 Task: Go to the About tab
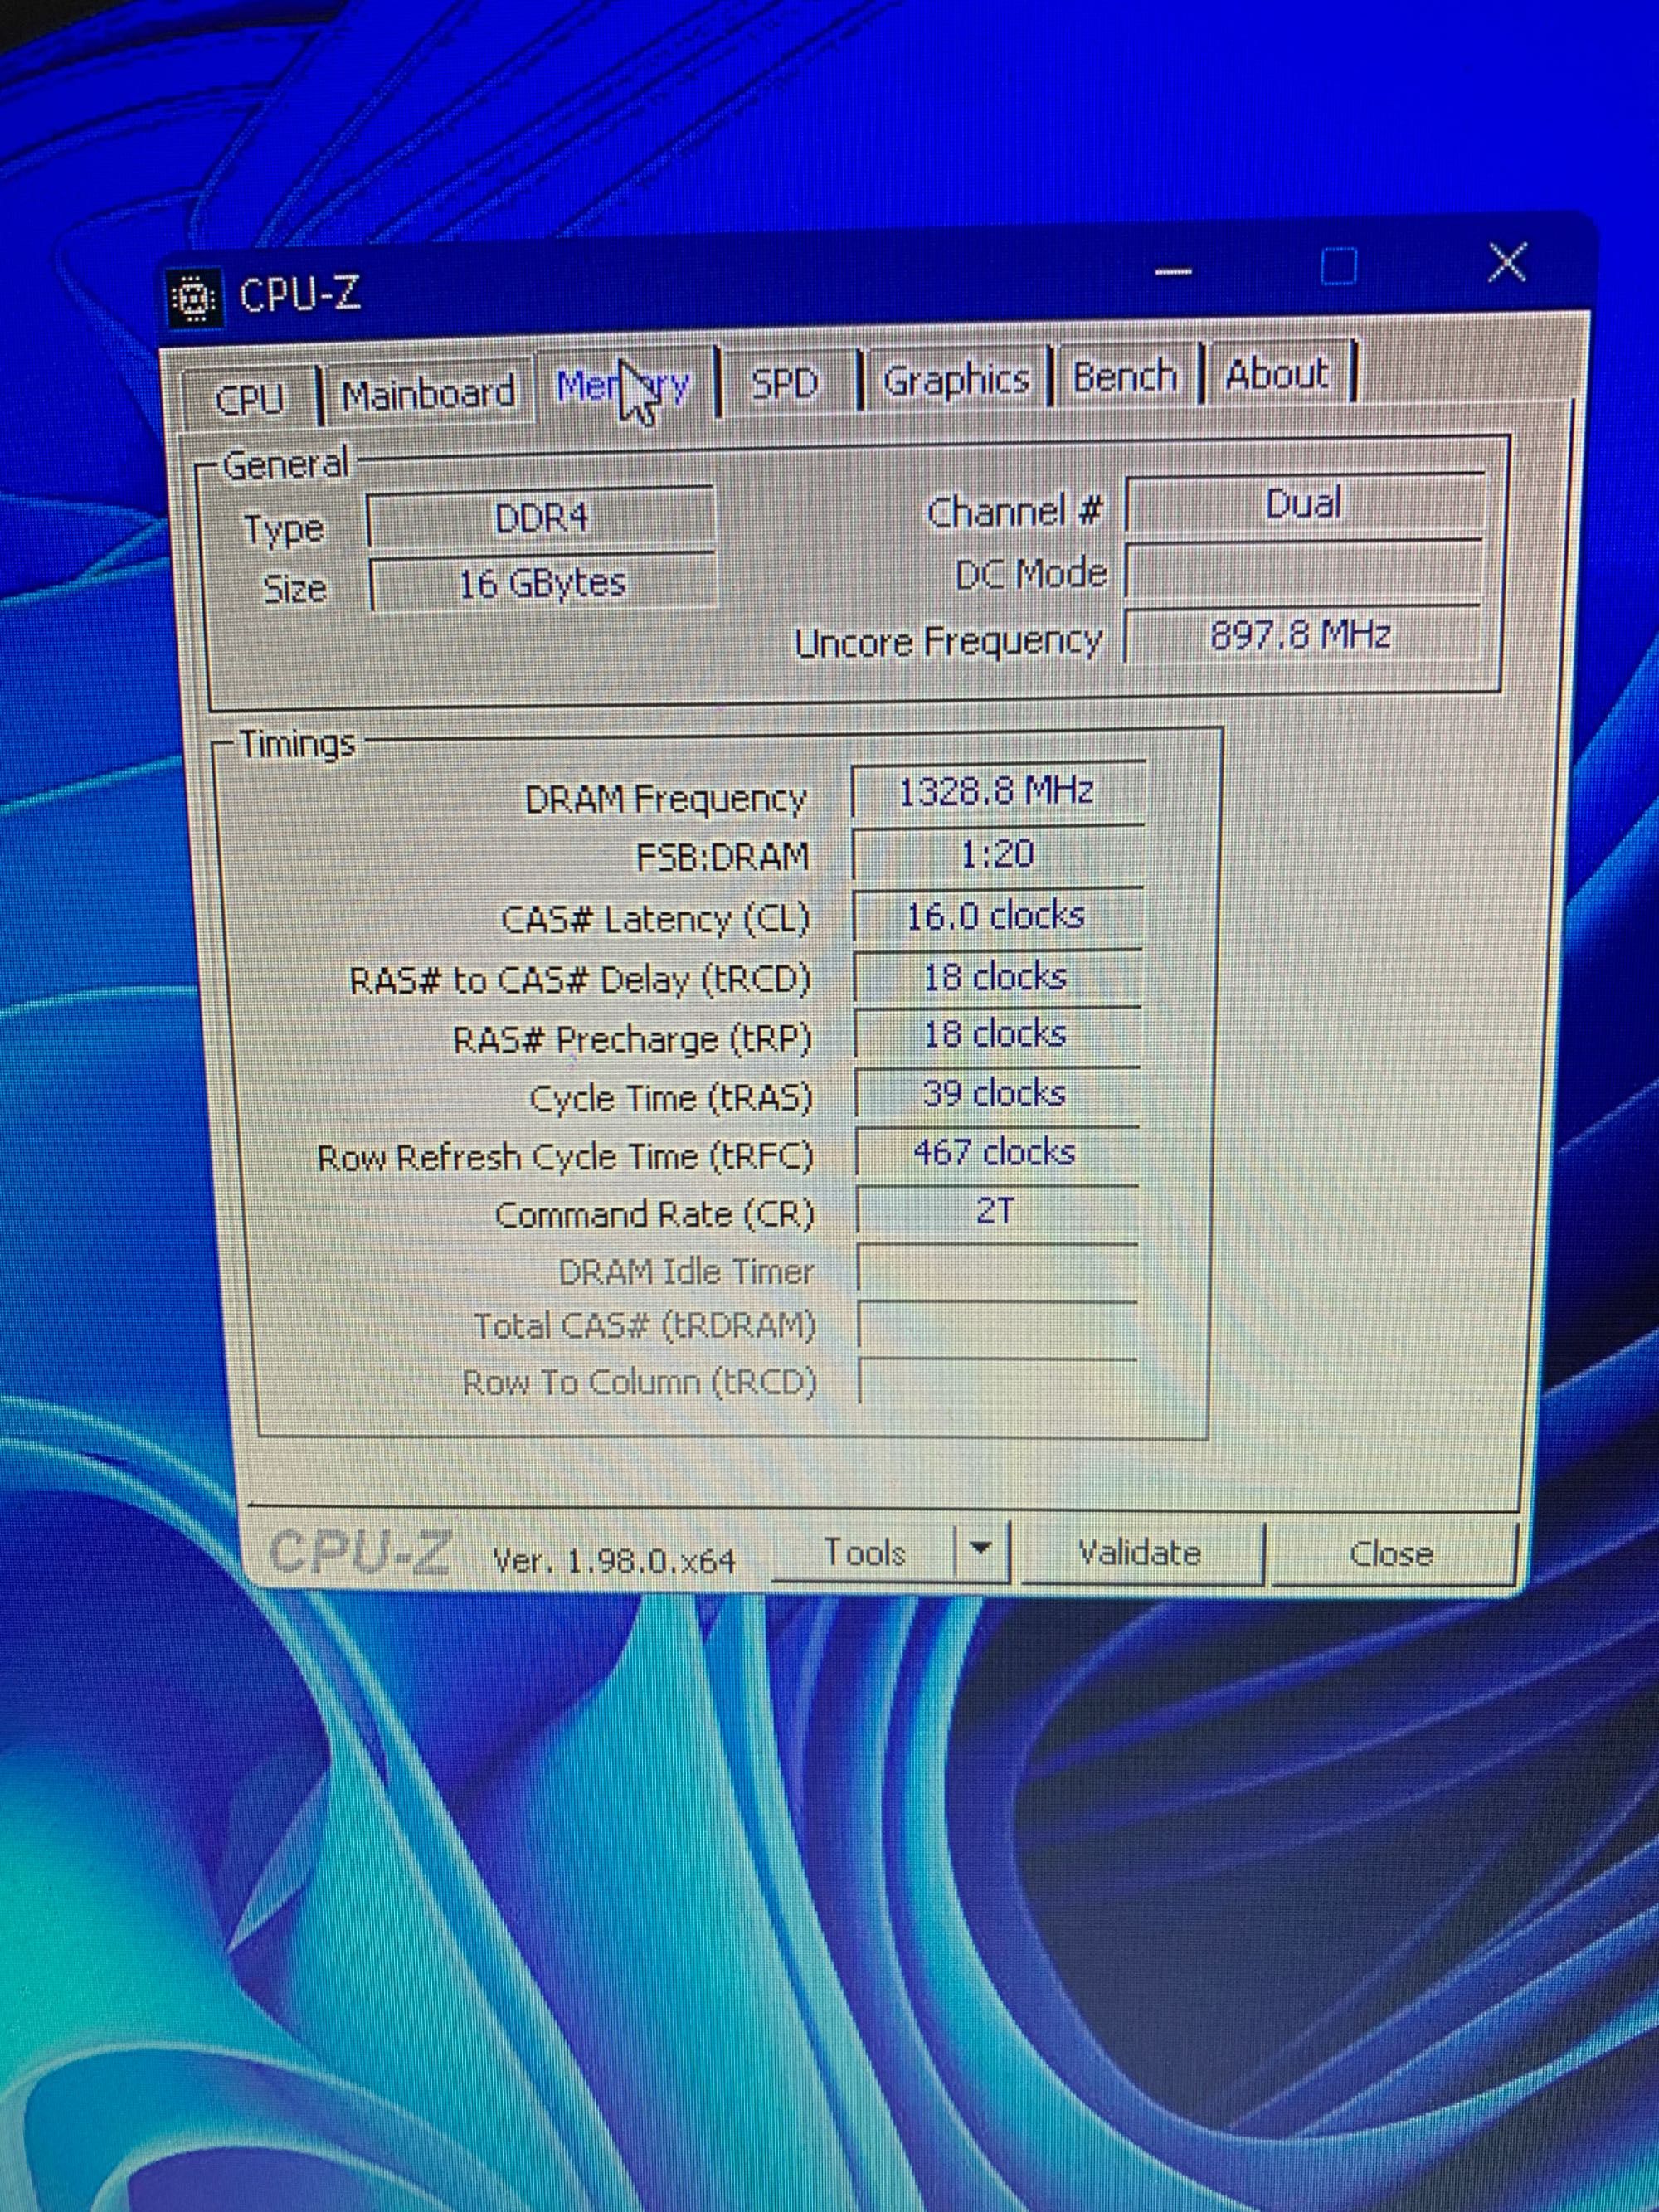click(x=1278, y=375)
